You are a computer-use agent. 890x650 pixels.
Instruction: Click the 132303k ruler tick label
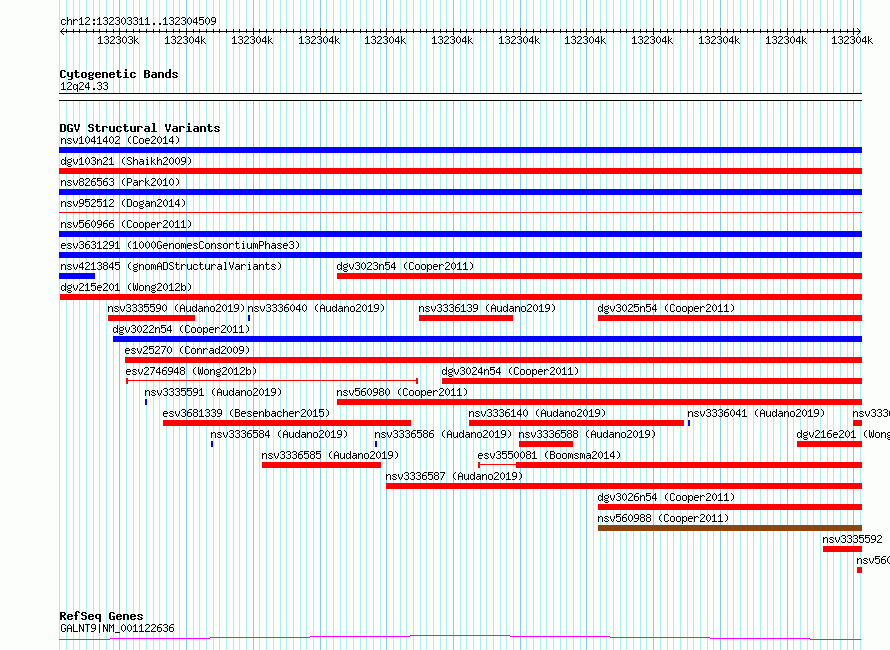[x=118, y=40]
